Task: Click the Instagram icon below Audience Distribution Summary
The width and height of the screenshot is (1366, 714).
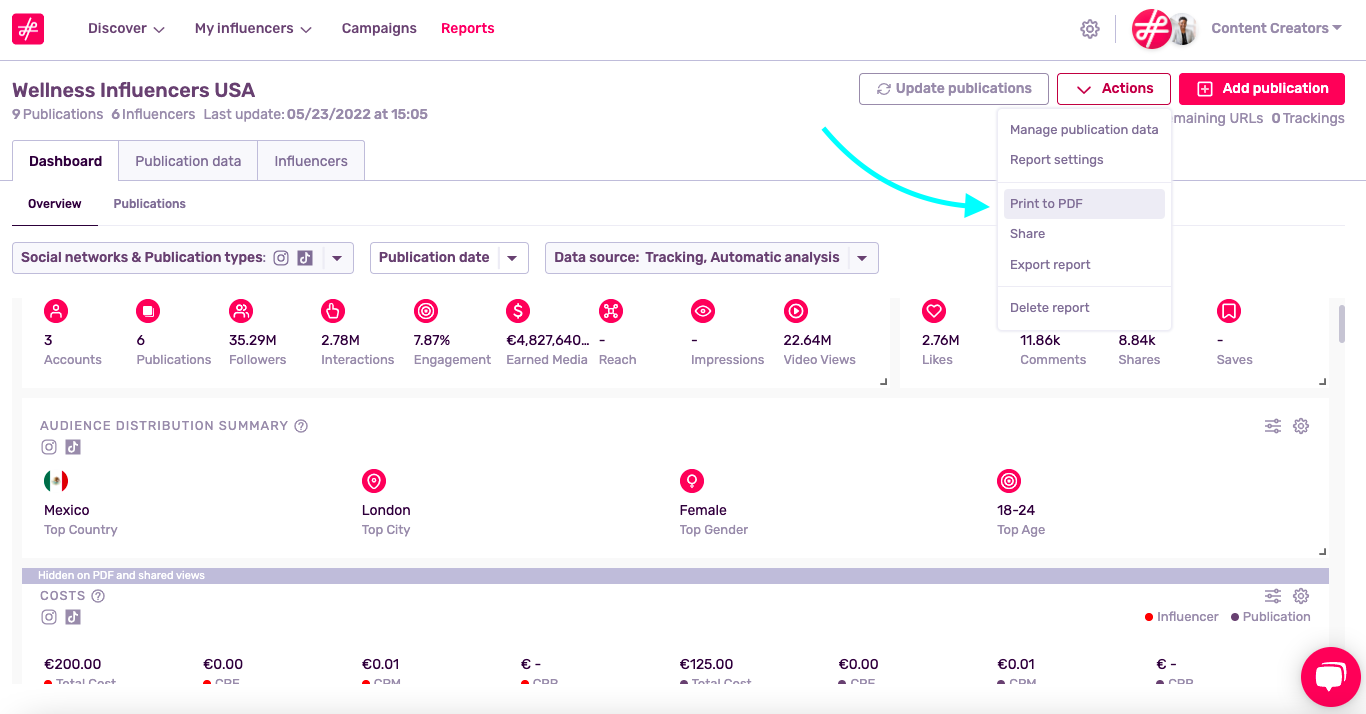Action: click(48, 447)
